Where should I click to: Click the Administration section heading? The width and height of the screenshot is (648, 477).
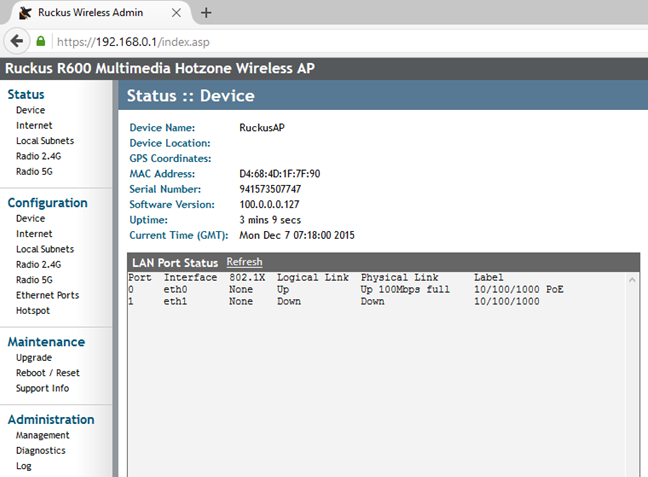[x=51, y=419]
